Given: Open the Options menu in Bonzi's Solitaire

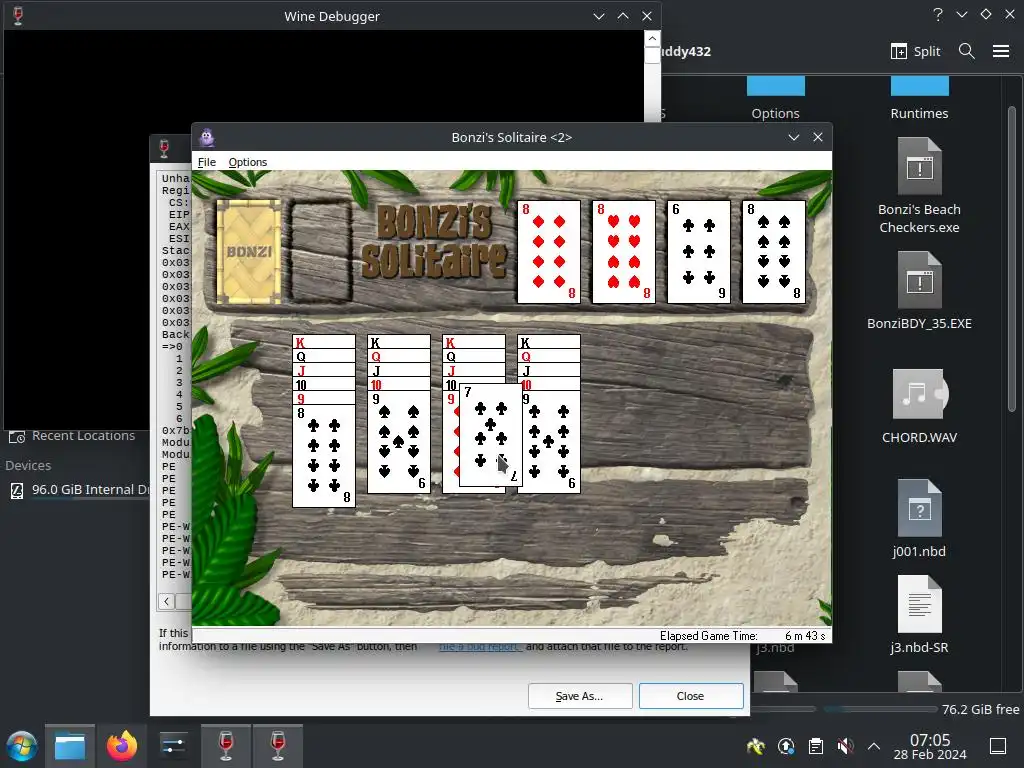Looking at the screenshot, I should point(248,162).
